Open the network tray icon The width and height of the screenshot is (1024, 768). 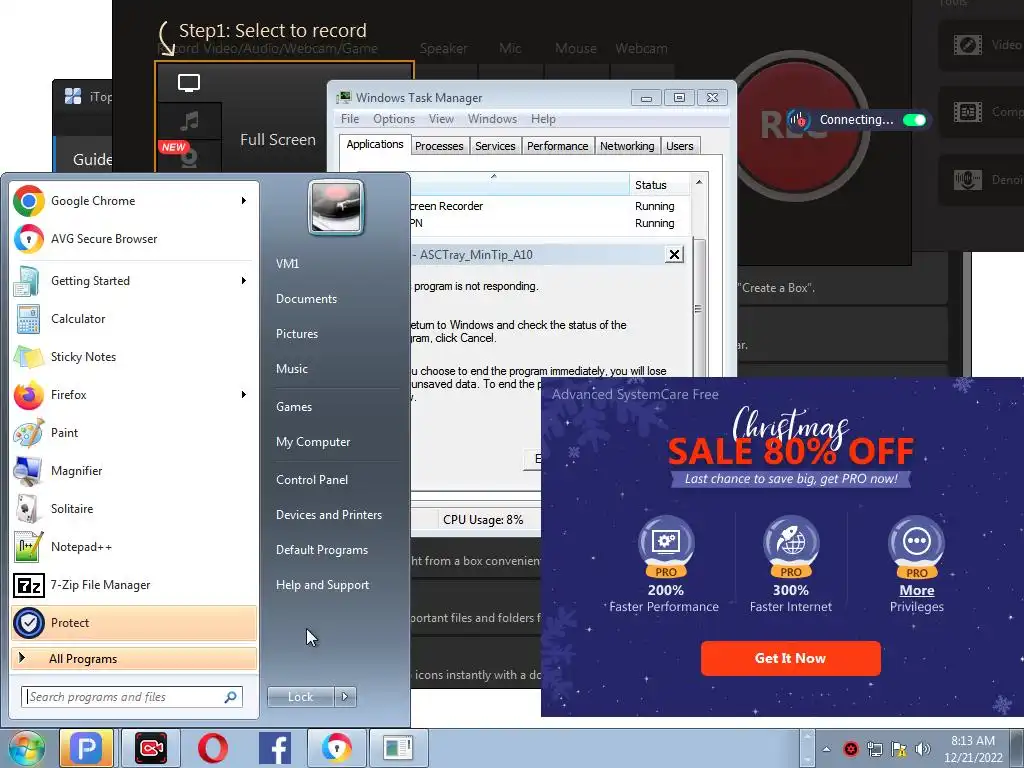(x=874, y=749)
